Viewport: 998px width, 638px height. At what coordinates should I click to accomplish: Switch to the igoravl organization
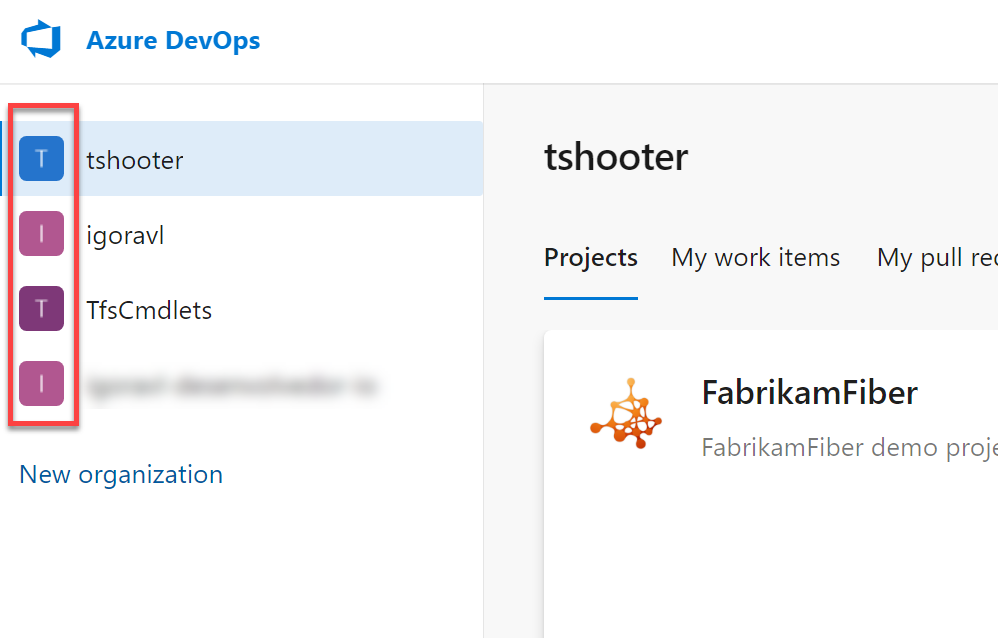[x=242, y=234]
